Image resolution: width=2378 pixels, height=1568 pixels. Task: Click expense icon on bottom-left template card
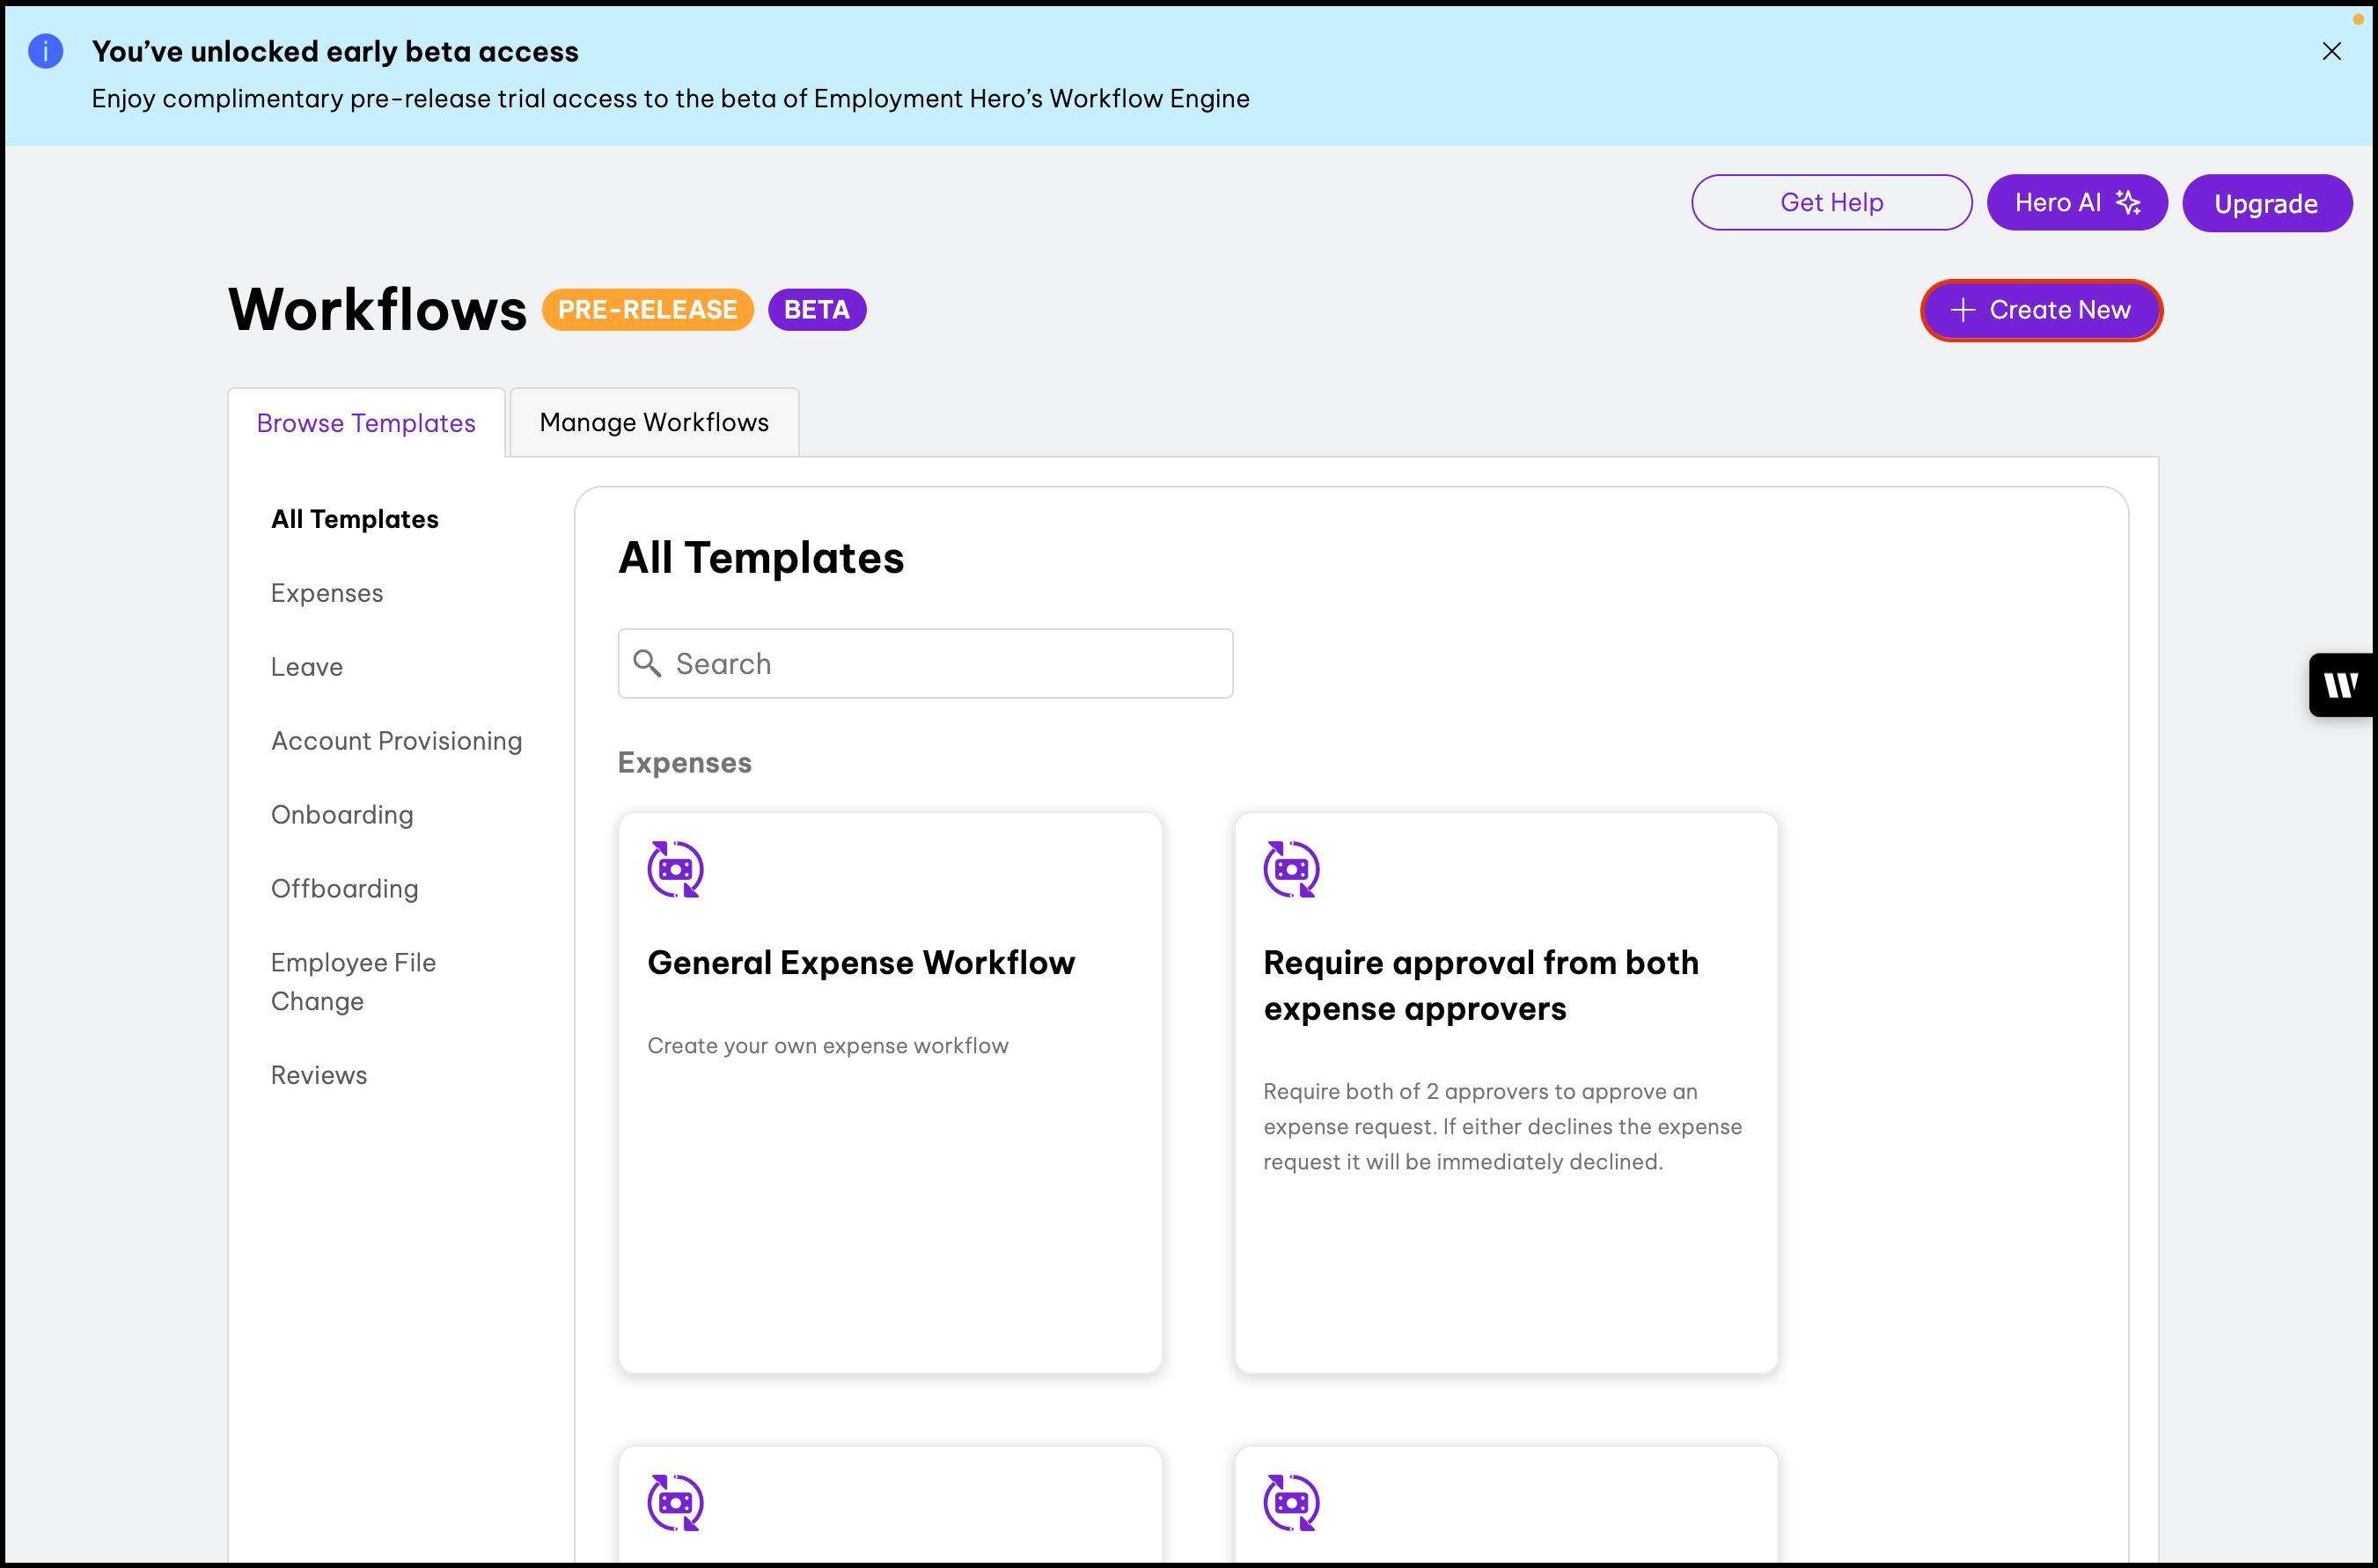click(x=675, y=1502)
